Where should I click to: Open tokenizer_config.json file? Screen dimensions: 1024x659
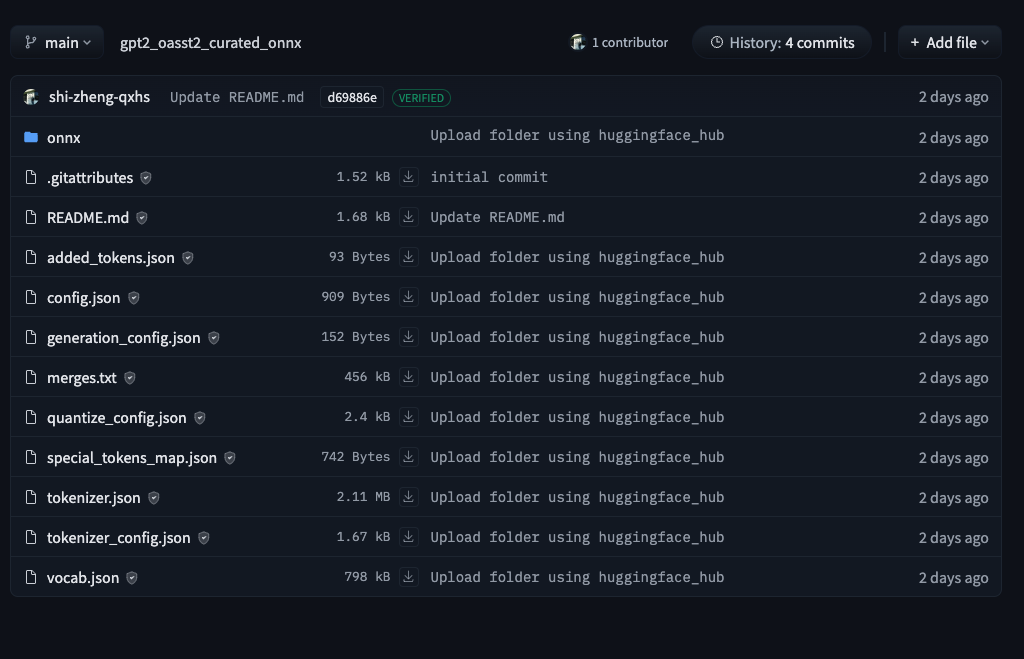[x=119, y=538]
